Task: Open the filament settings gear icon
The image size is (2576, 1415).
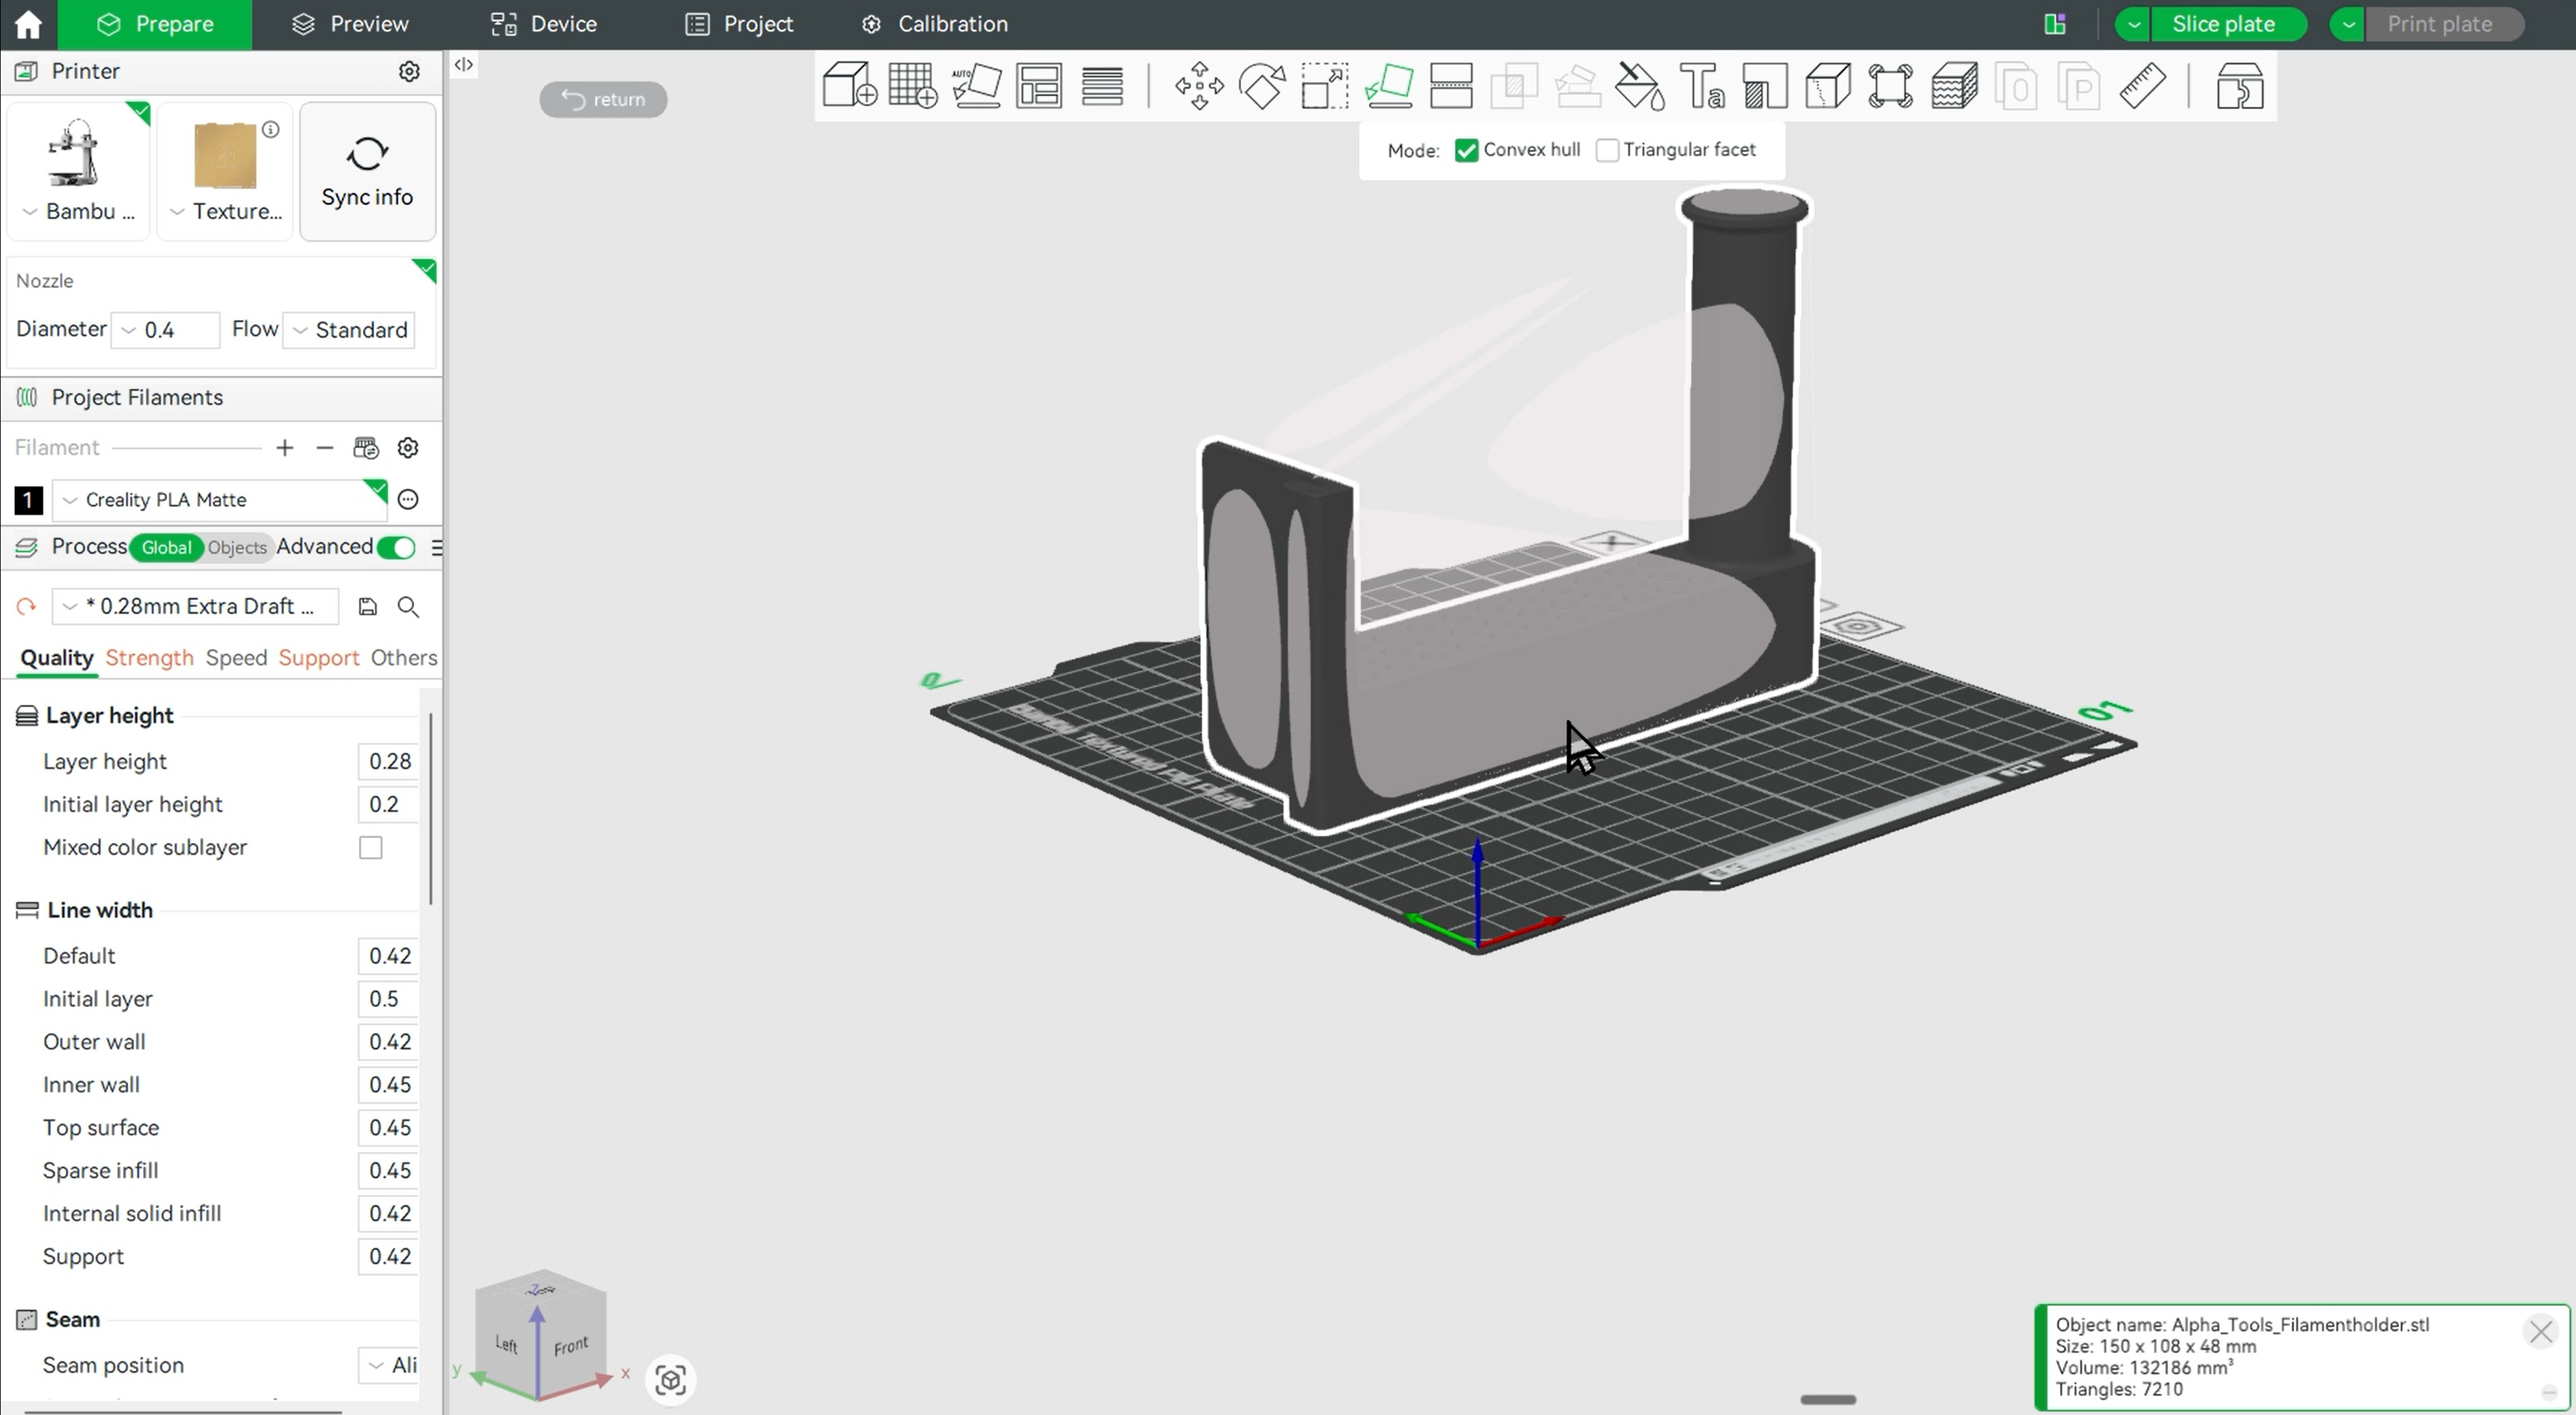Action: click(x=408, y=448)
